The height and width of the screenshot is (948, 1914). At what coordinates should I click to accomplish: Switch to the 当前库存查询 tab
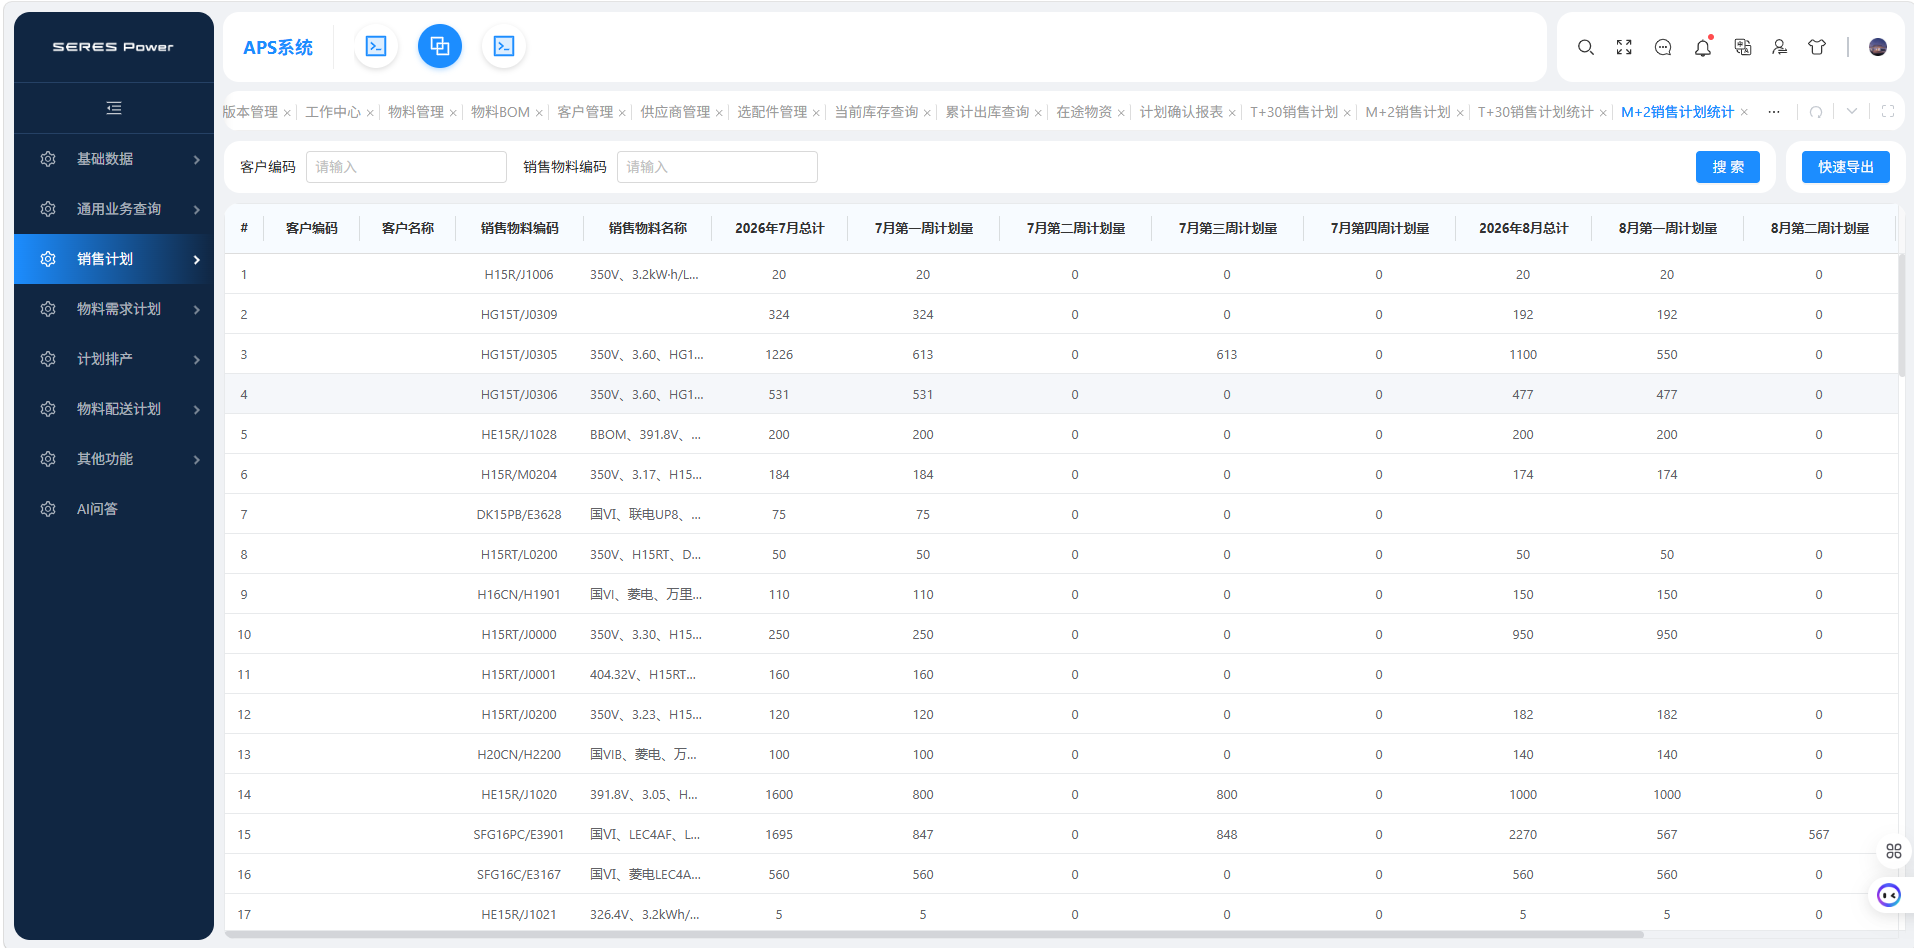pos(876,112)
